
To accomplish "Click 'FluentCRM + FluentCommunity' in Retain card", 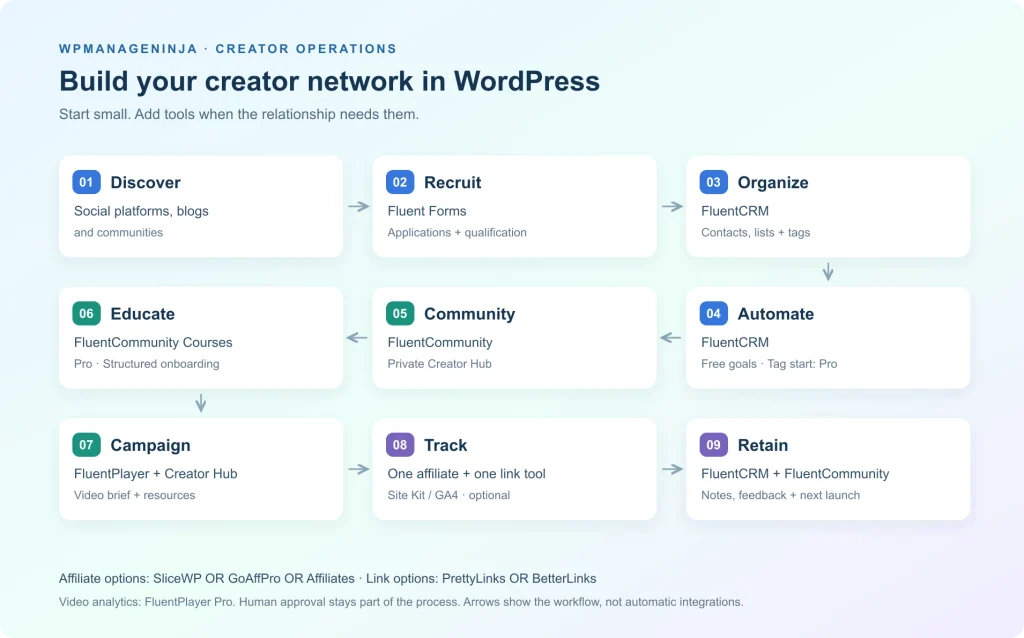I will [x=795, y=473].
